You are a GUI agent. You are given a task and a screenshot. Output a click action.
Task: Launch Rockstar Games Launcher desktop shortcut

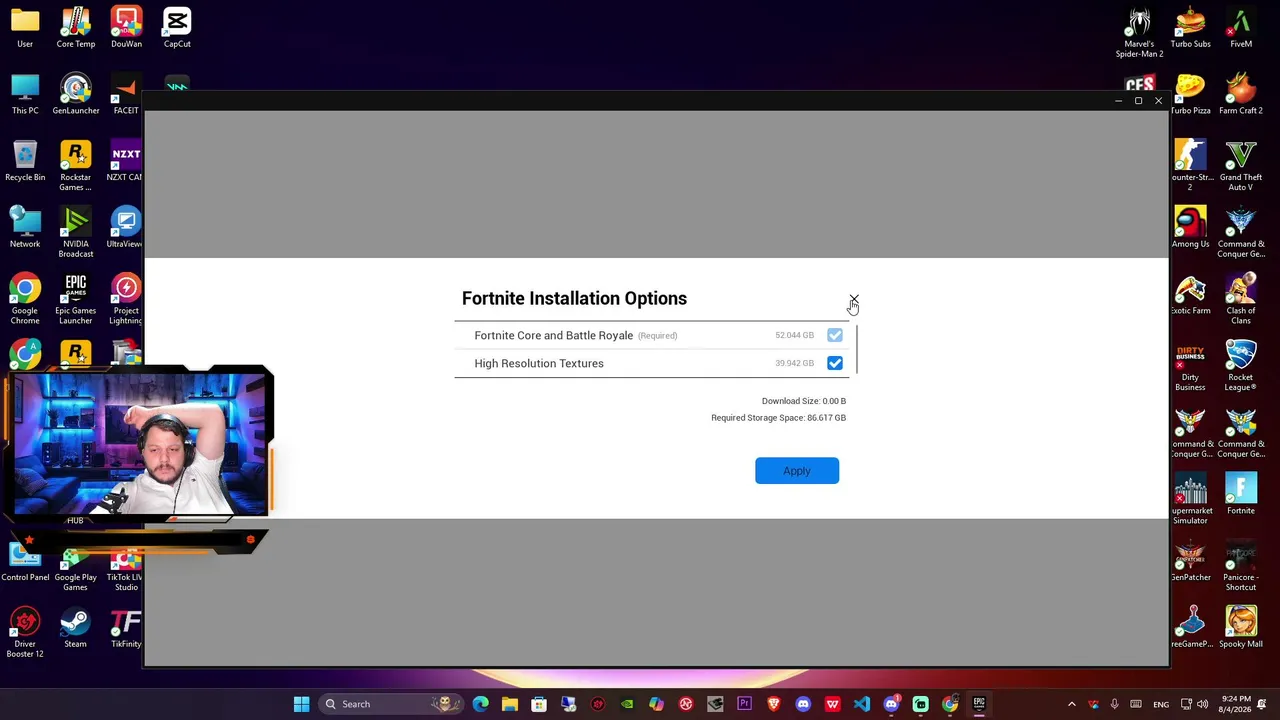click(x=76, y=166)
